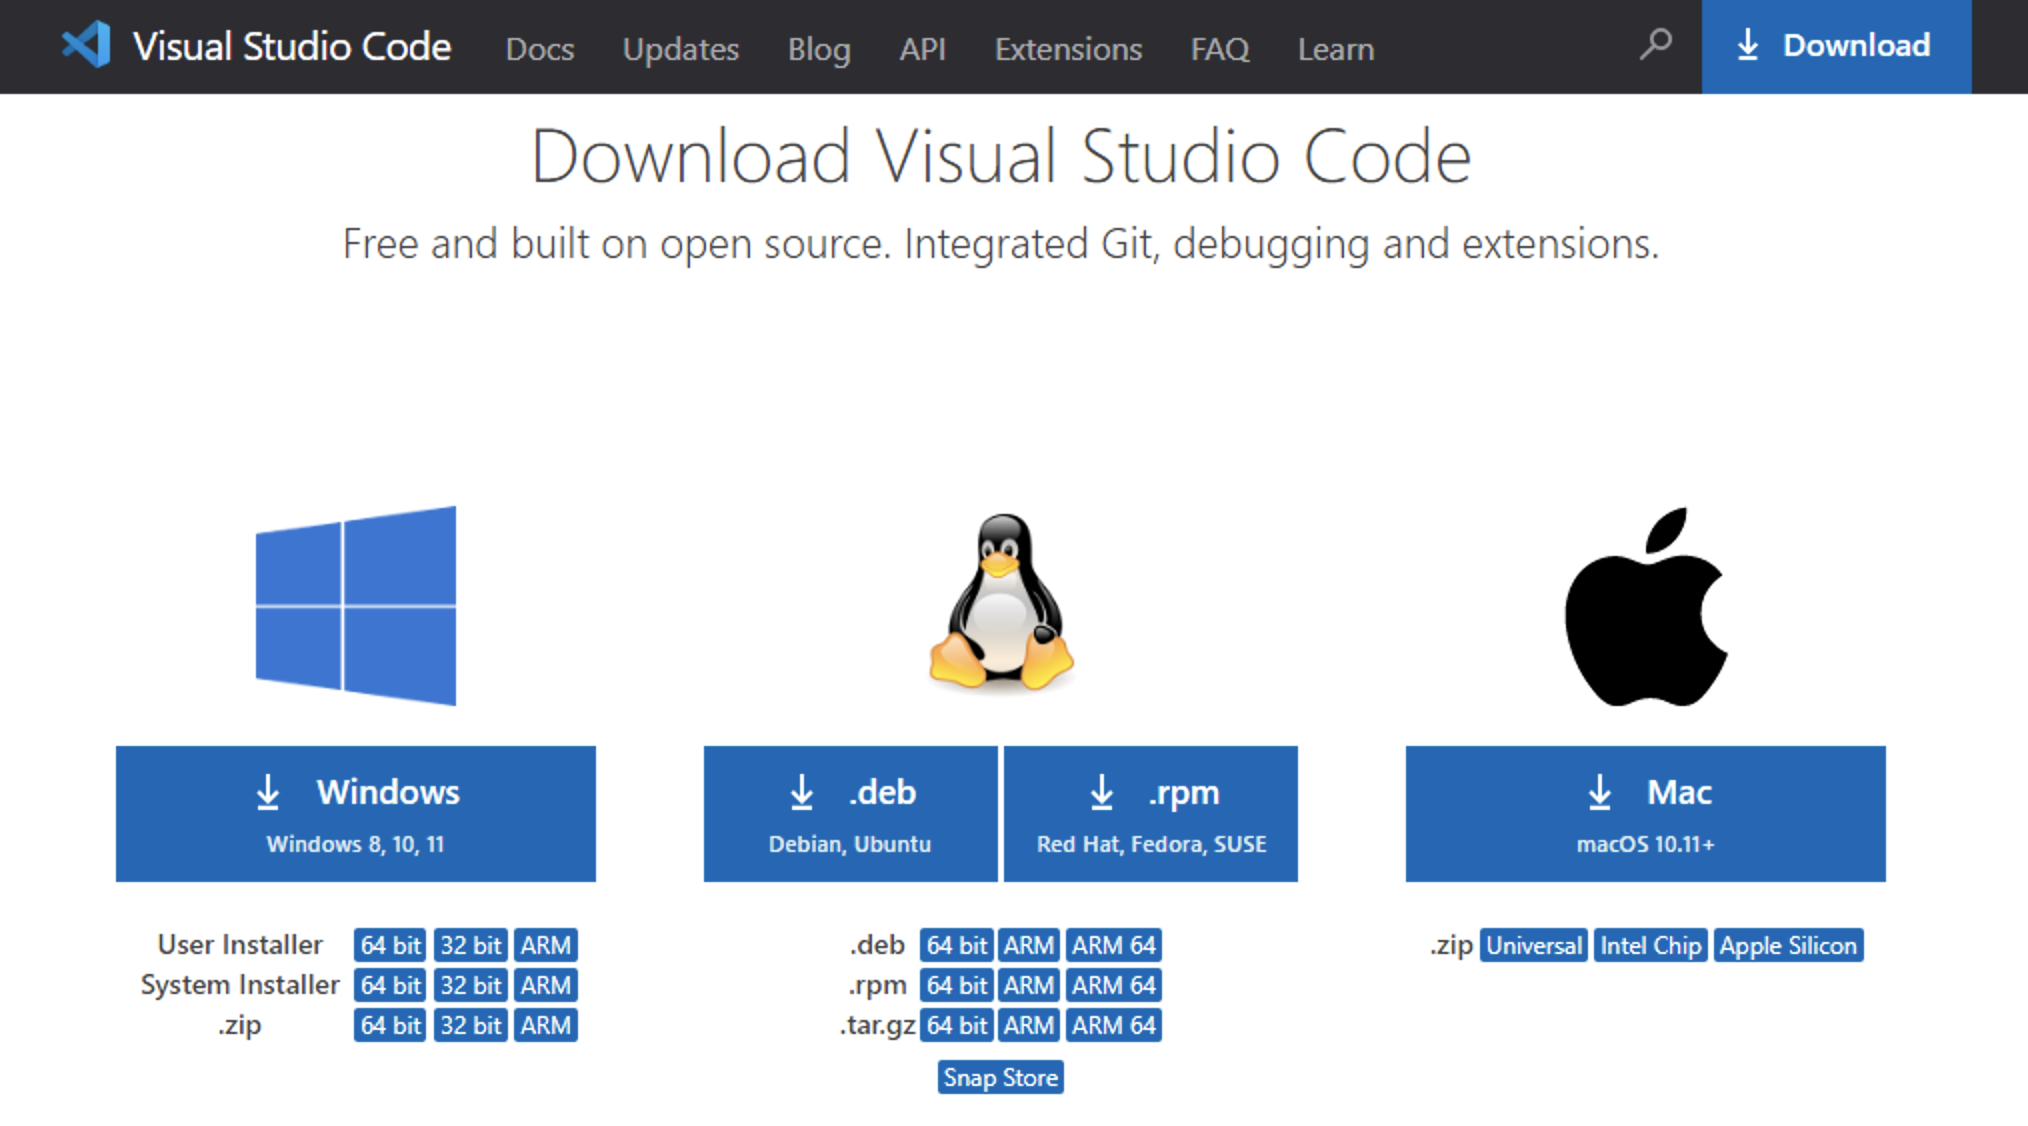Choose Linux .deb 64 bit
2028x1126 pixels.
pyautogui.click(x=957, y=945)
